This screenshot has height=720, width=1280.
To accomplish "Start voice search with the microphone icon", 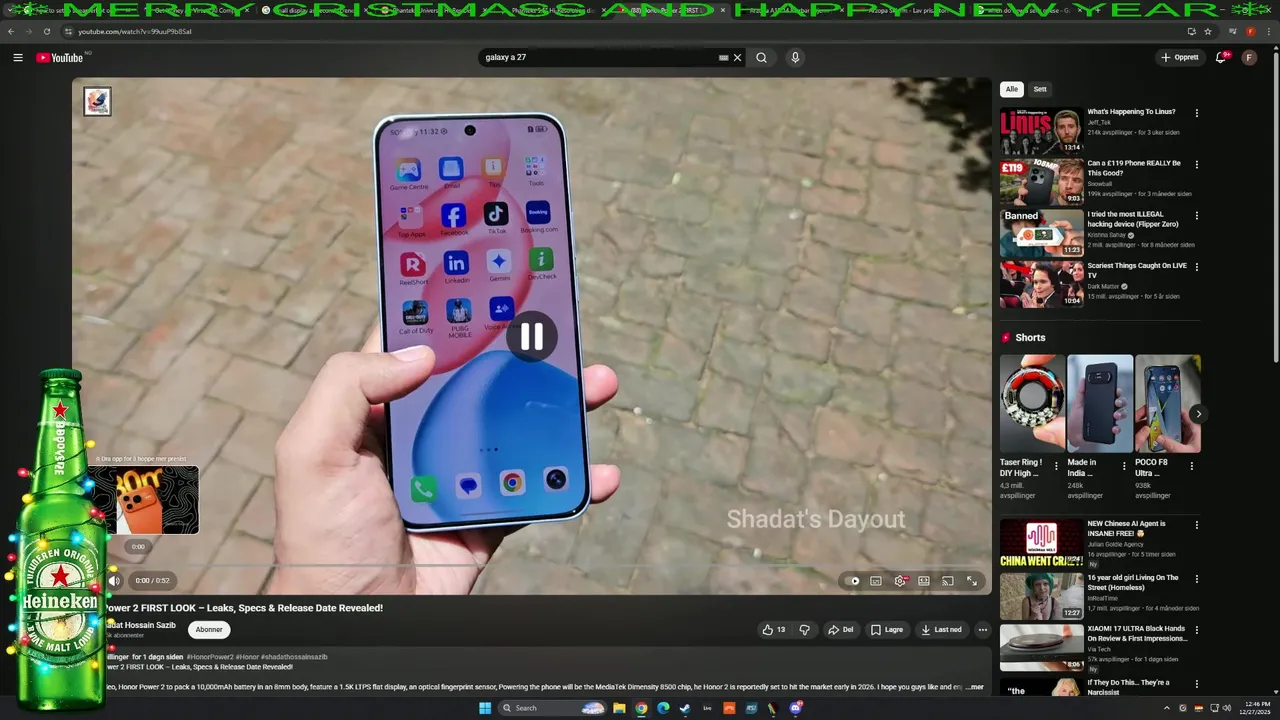I will (x=795, y=58).
